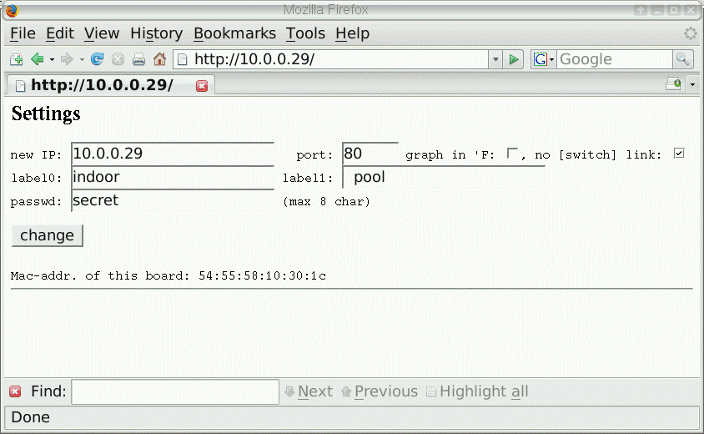
Task: Click the Done status bar text
Action: click(x=30, y=417)
